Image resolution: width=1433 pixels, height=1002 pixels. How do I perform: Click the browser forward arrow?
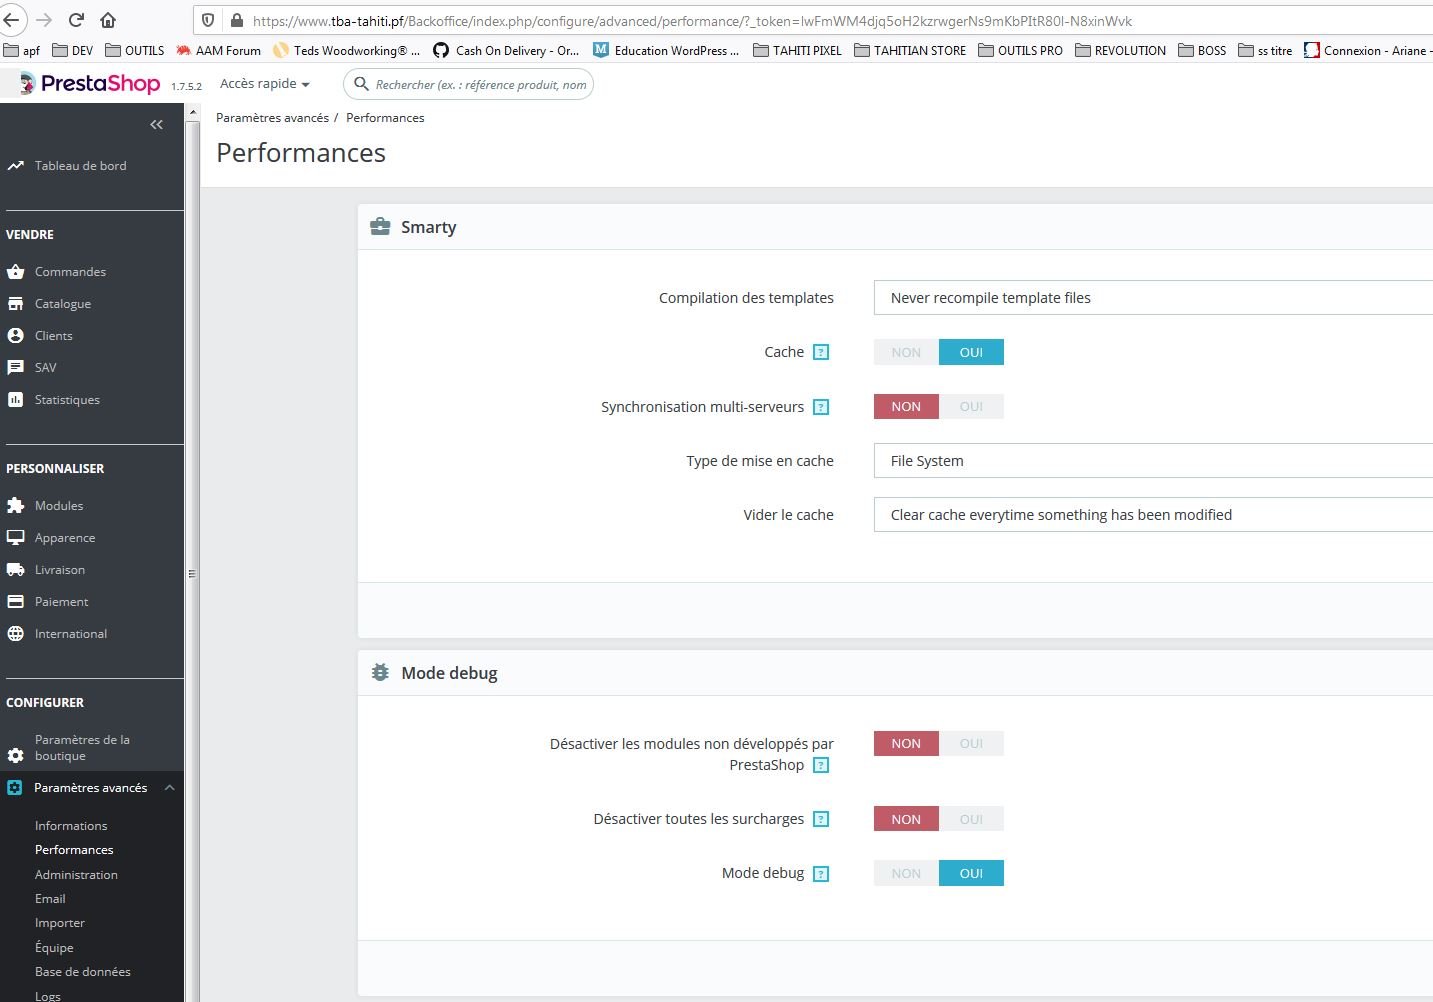pyautogui.click(x=44, y=20)
